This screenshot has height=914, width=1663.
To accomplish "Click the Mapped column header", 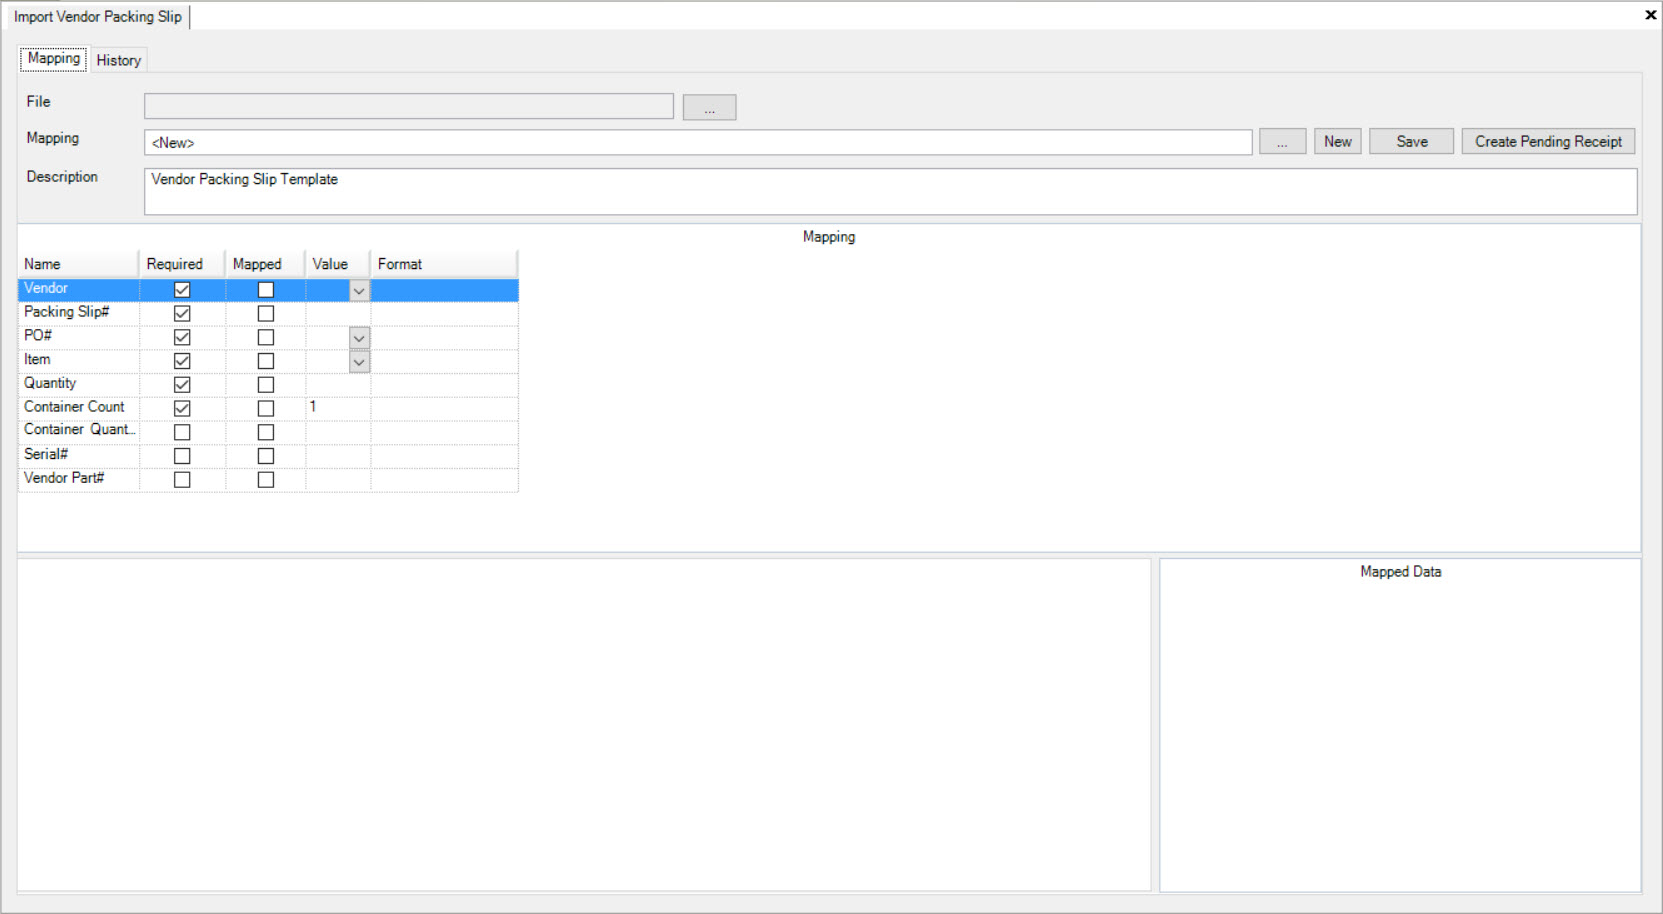I will (x=265, y=264).
